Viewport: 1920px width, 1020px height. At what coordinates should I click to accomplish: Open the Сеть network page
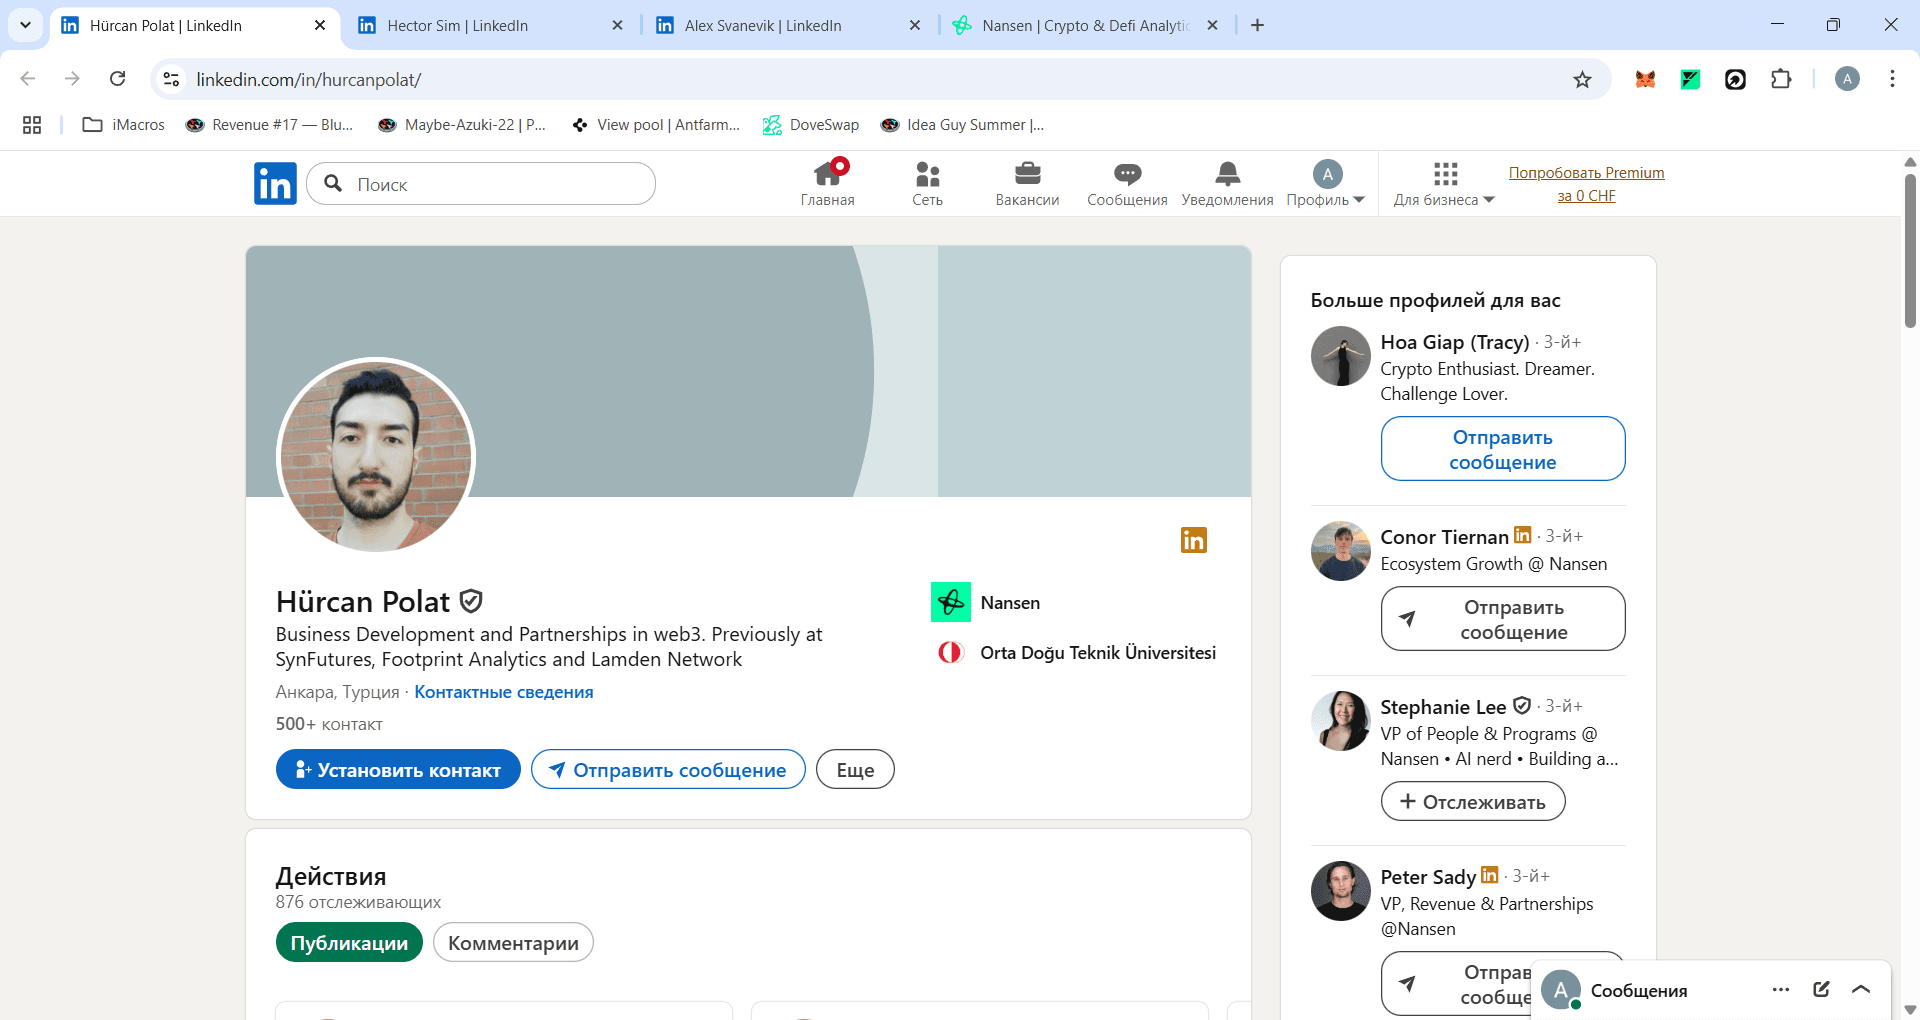pyautogui.click(x=928, y=184)
